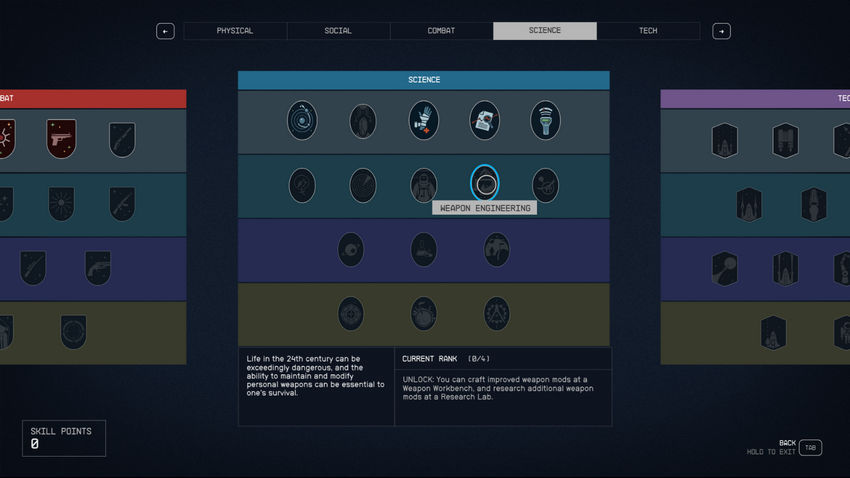Switch to the Physical skills tab
This screenshot has height=478, width=850.
tap(235, 31)
